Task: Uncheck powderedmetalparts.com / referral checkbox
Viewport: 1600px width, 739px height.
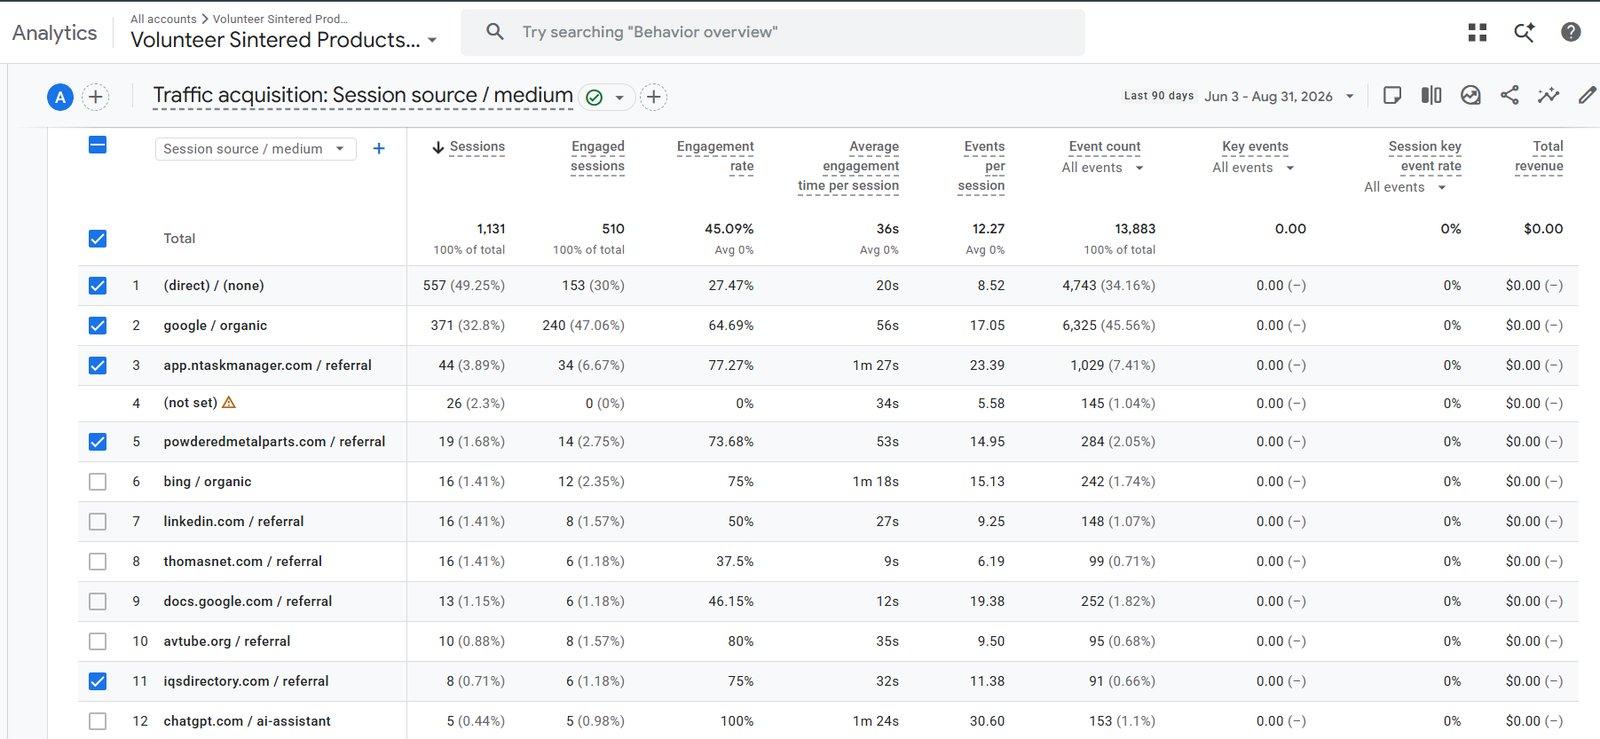Action: coord(97,441)
